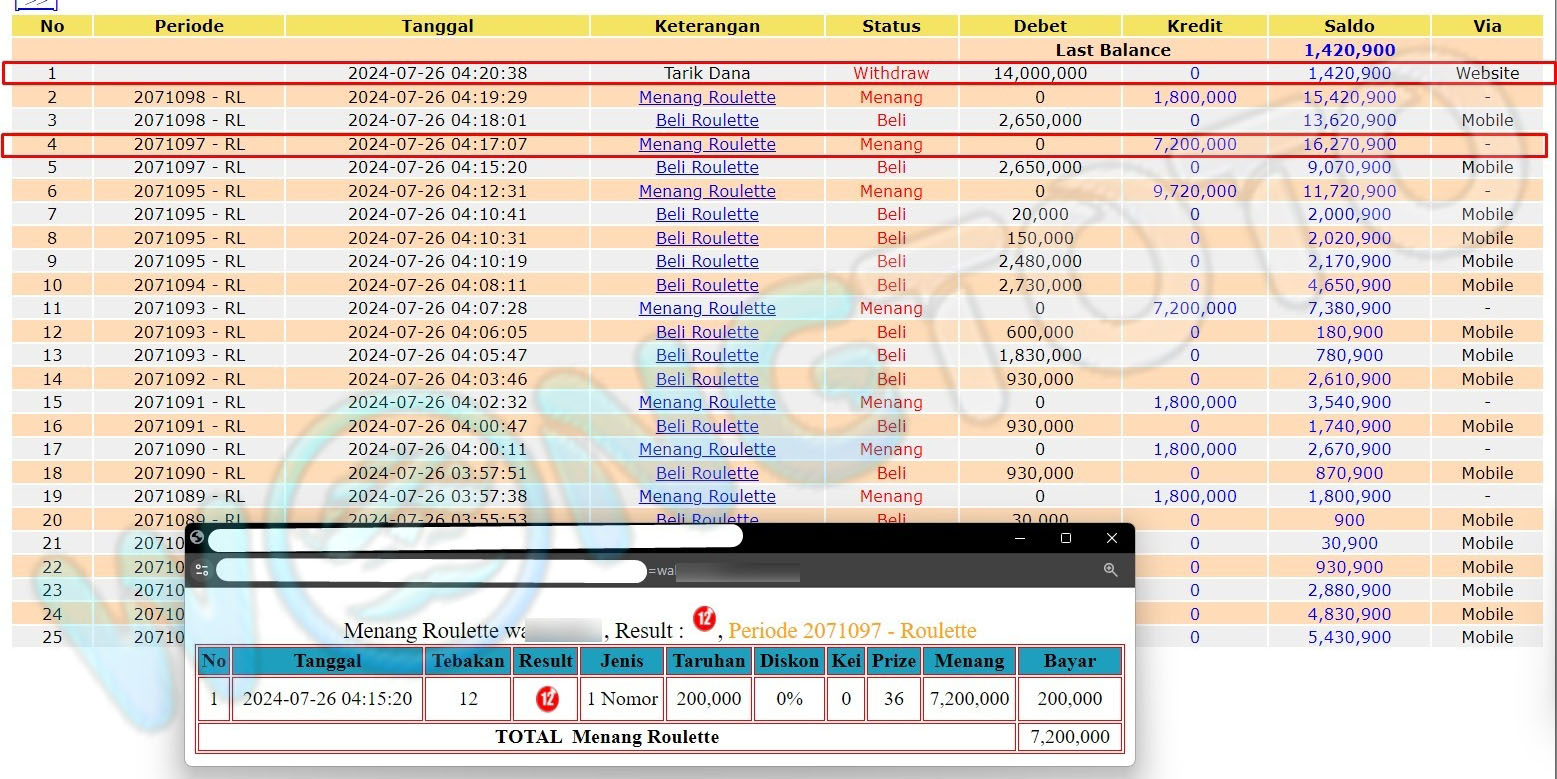This screenshot has height=779, width=1557.
Task: Open Menang Roulette link in row 11
Action: click(x=707, y=308)
